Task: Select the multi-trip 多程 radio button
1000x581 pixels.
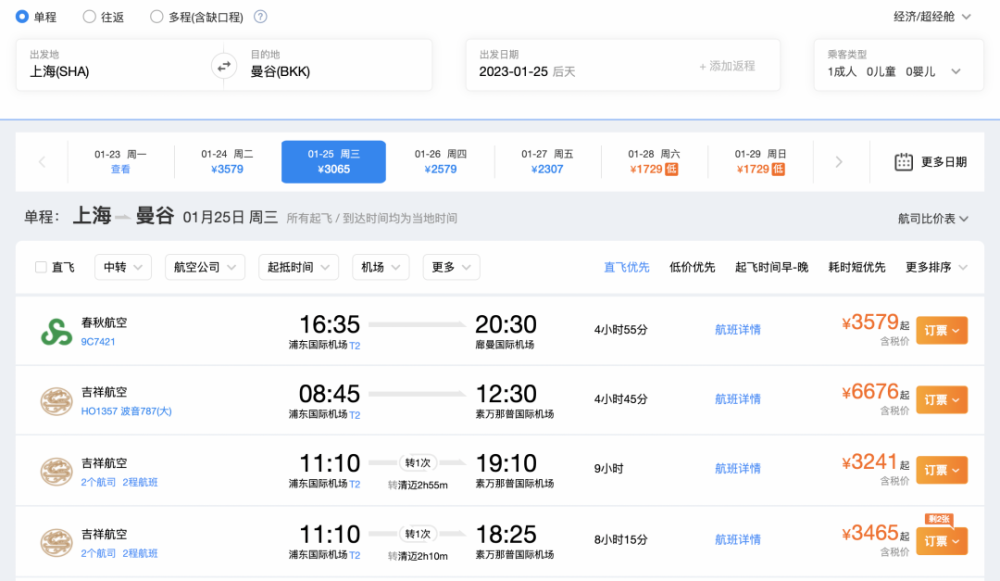Action: tap(156, 17)
